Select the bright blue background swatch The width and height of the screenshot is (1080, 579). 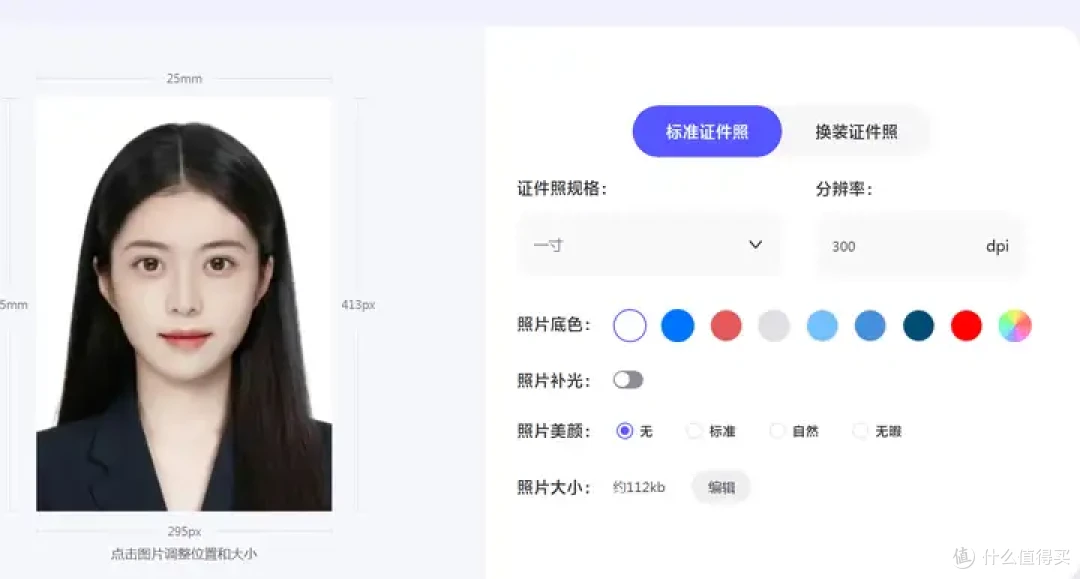pos(678,326)
